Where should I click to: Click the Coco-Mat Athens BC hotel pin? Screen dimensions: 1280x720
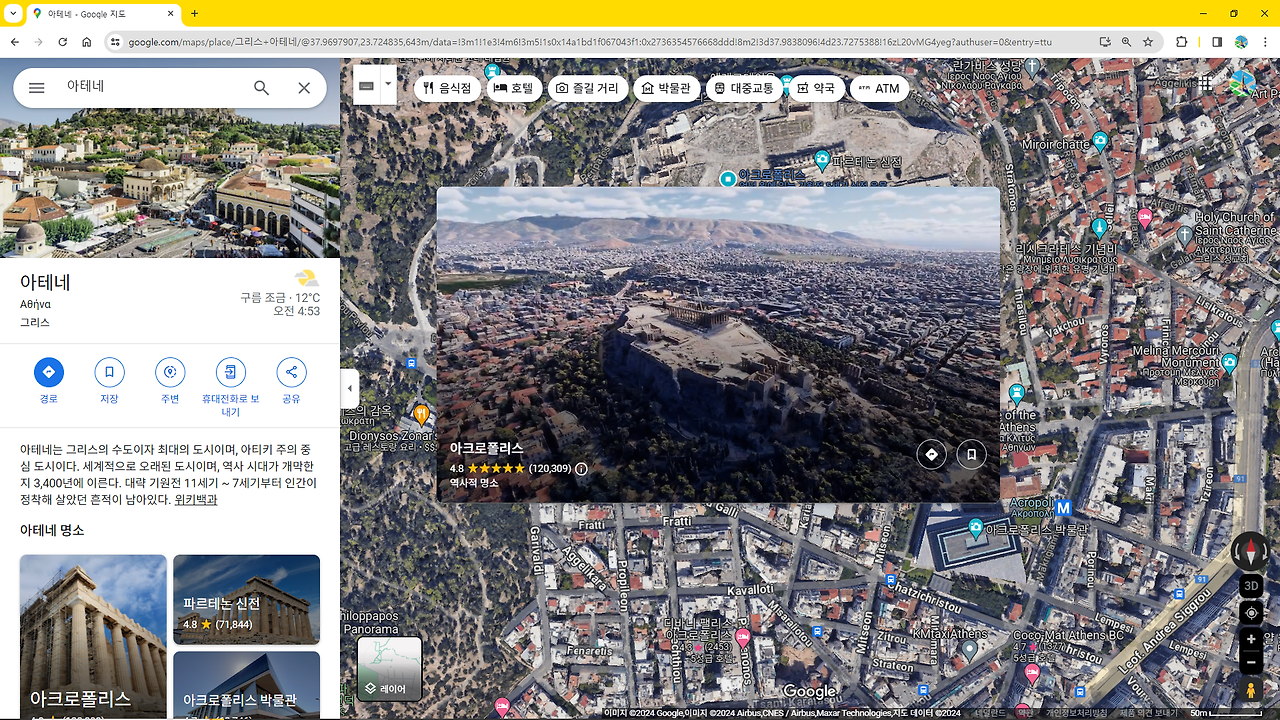point(1033,673)
